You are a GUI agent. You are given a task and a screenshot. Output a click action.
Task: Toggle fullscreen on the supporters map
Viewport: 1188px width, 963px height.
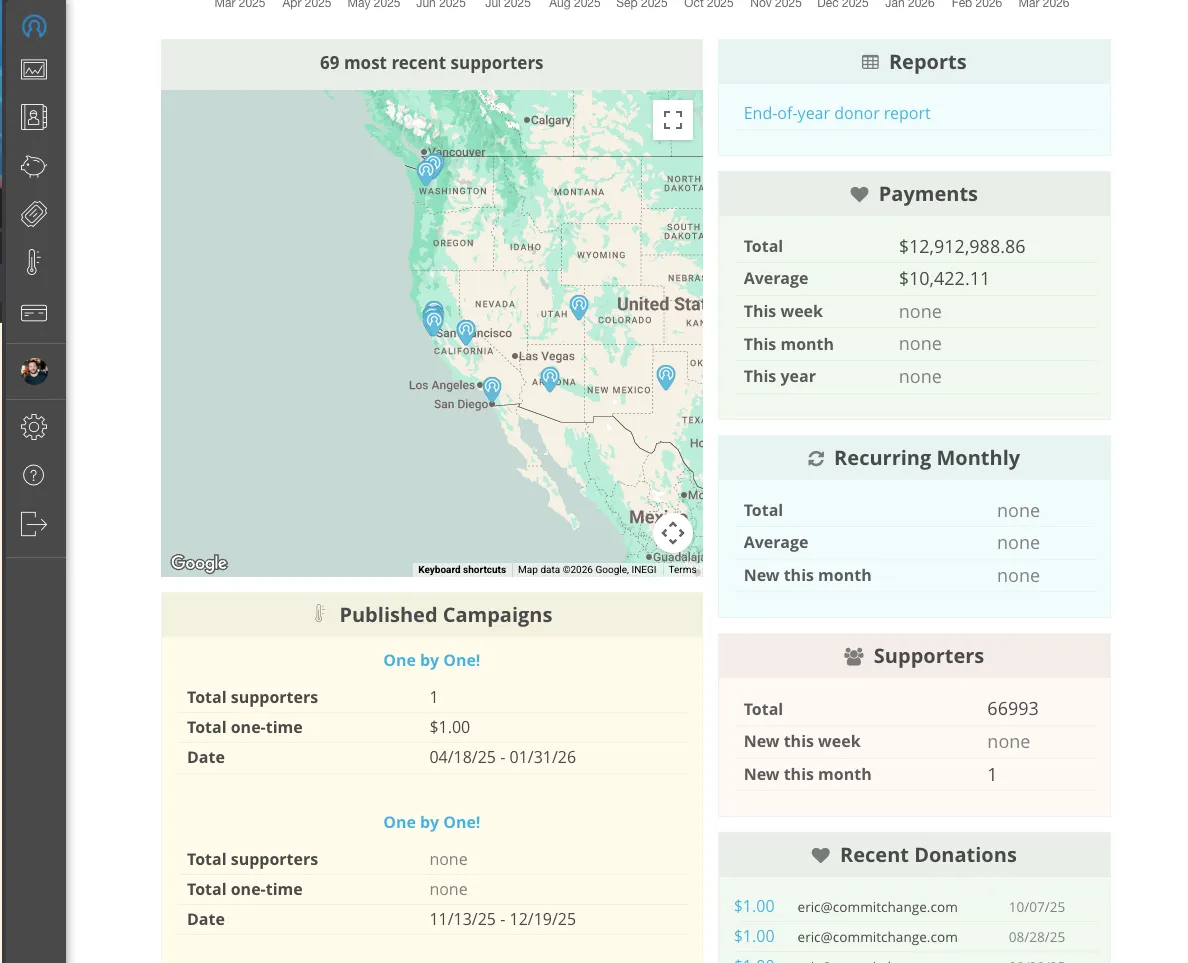click(x=673, y=119)
